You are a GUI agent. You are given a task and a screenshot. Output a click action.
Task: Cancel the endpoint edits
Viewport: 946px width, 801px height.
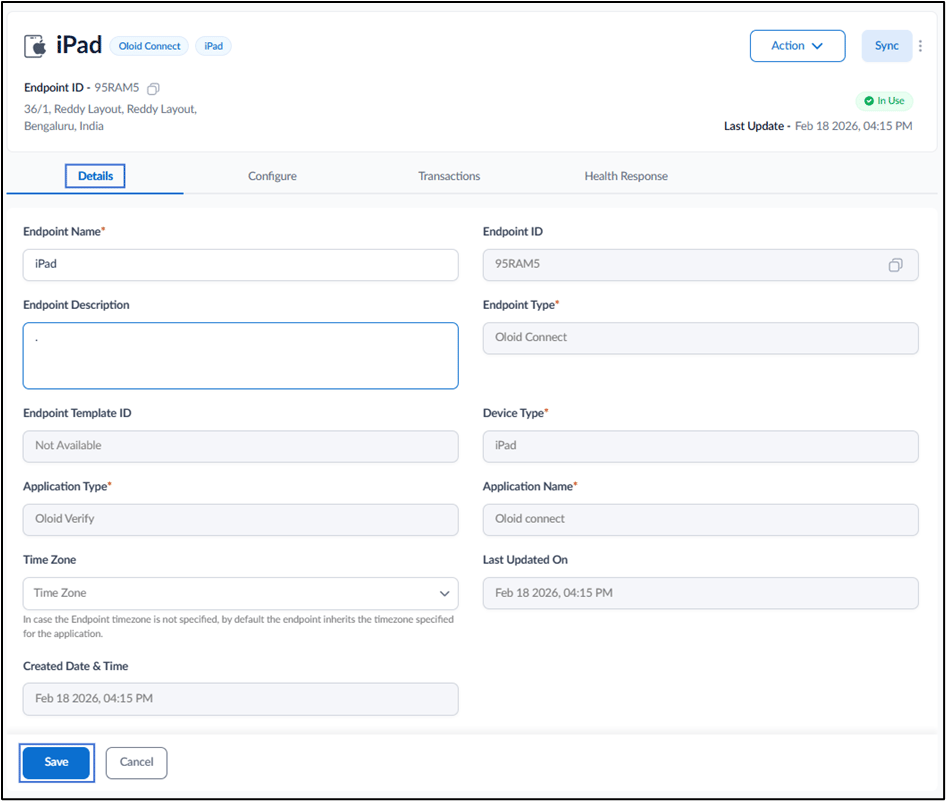[x=136, y=762]
